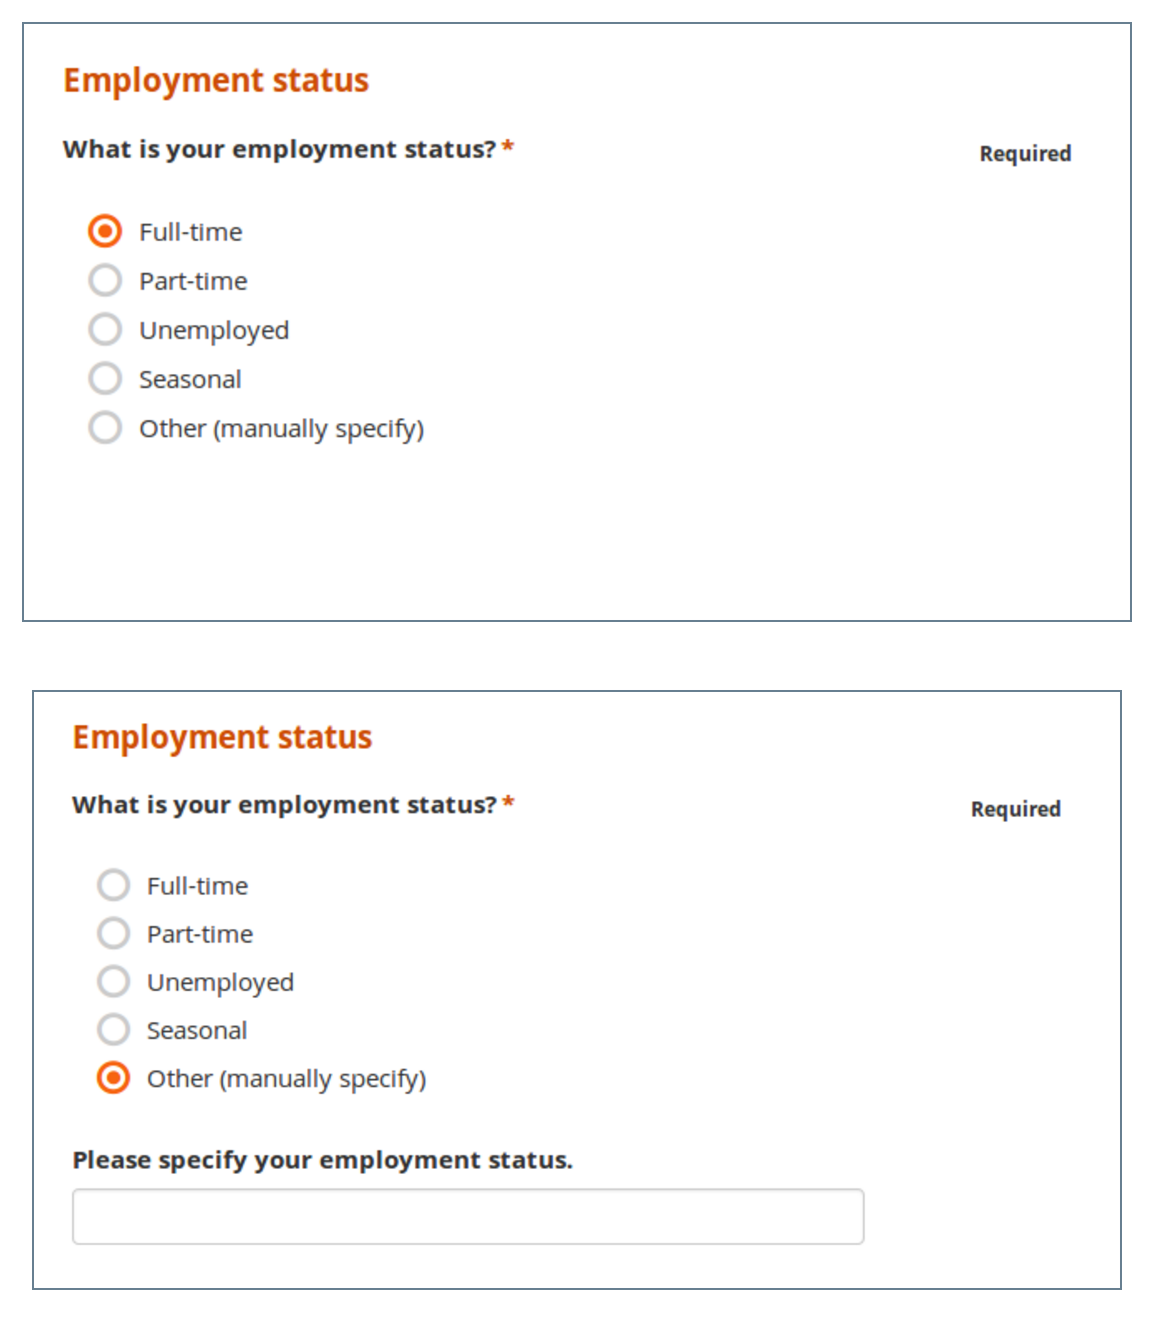Select Part-time in the bottom form
This screenshot has height=1330, width=1170.
(x=113, y=933)
